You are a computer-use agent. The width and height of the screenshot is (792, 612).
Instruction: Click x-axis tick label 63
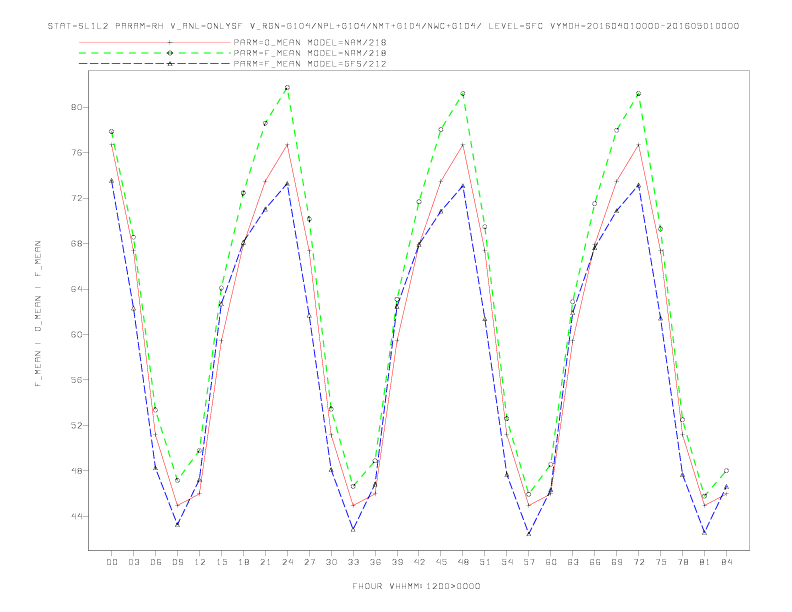[573, 562]
